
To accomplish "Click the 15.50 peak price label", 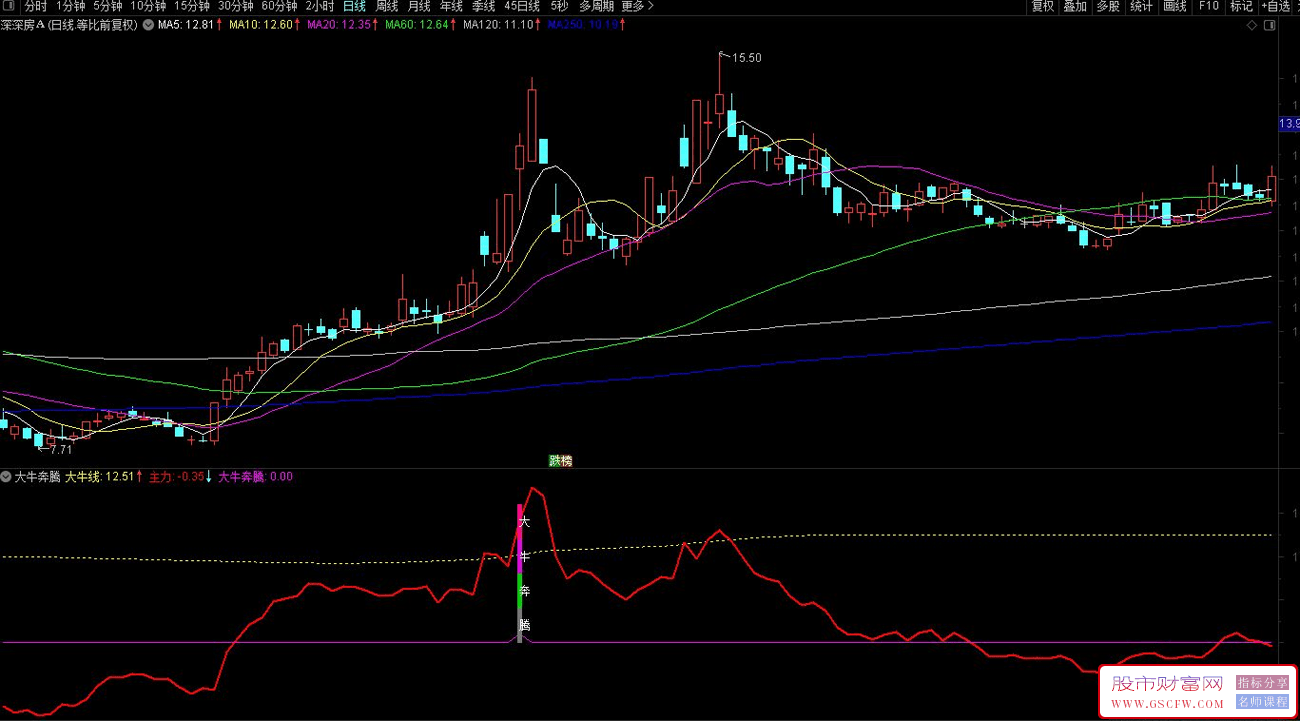I will point(746,58).
